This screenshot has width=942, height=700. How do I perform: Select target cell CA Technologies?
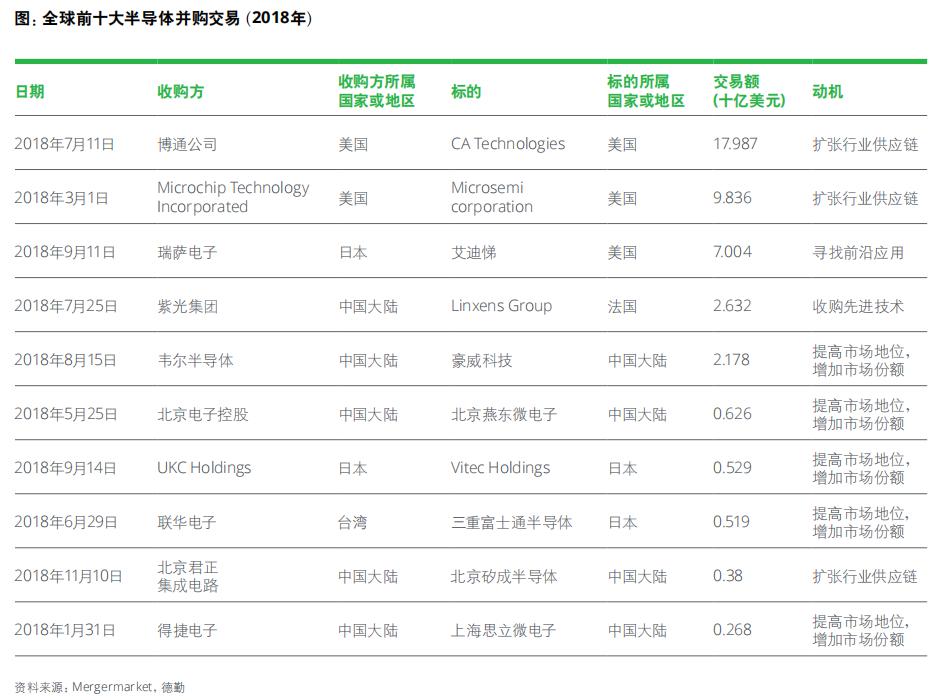[508, 144]
